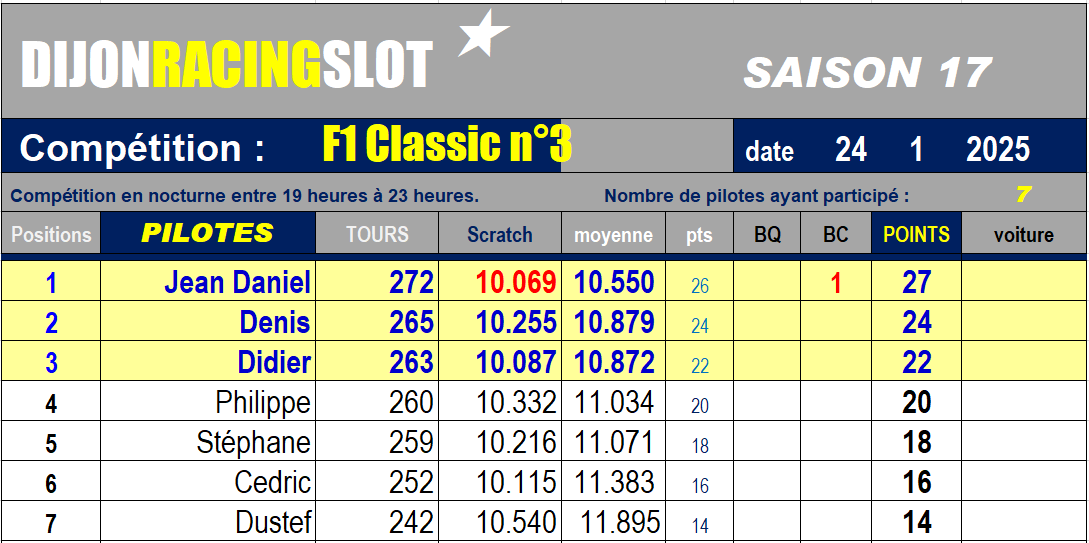
Task: Click the F1 Classic n°3 competition title
Action: (447, 145)
